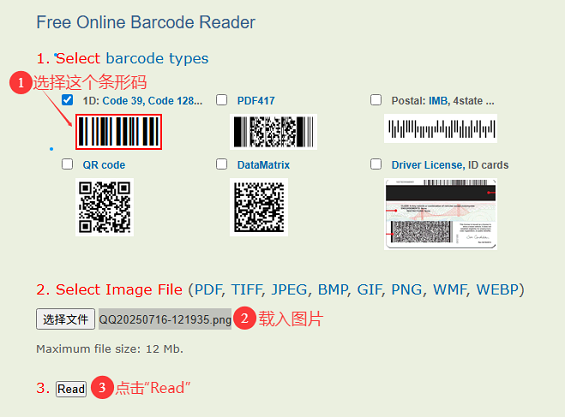The image size is (565, 417).
Task: Enable the DataMatrix checkbox
Action: pos(222,164)
